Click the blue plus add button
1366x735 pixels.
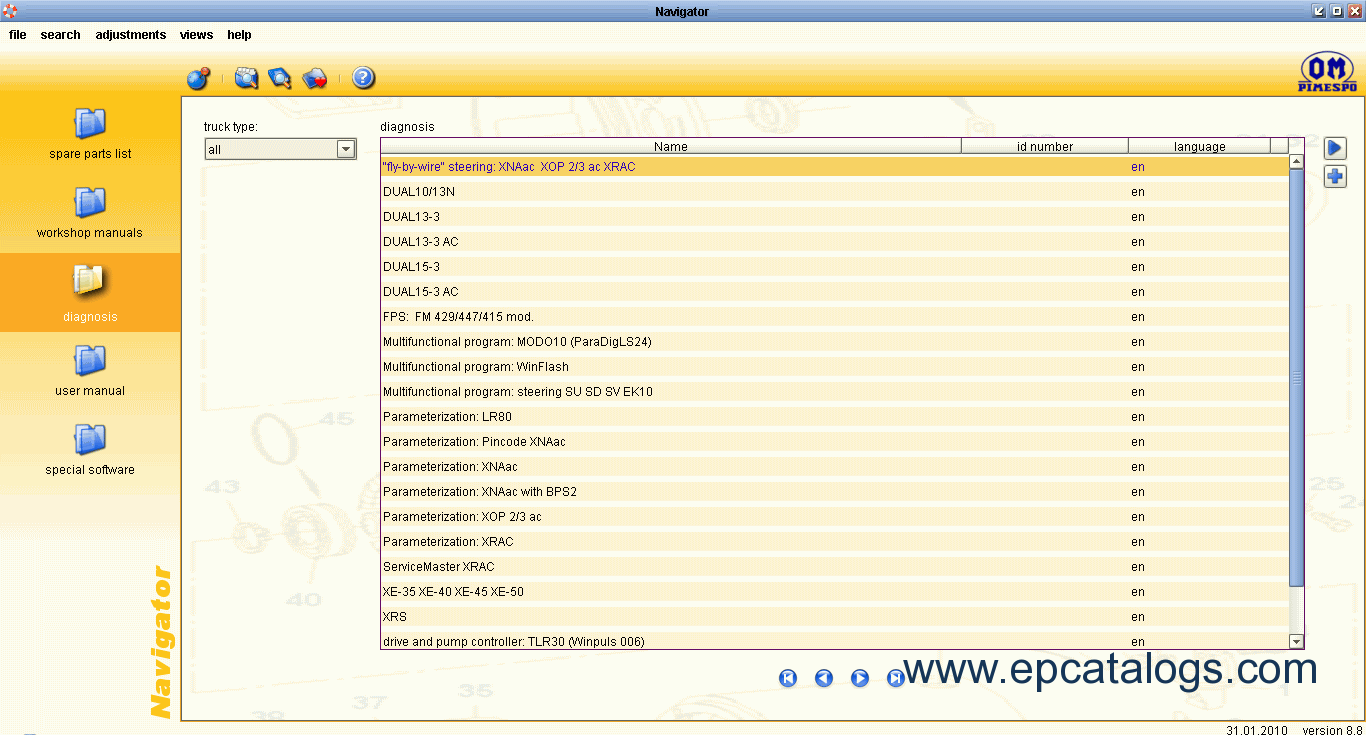pos(1335,177)
